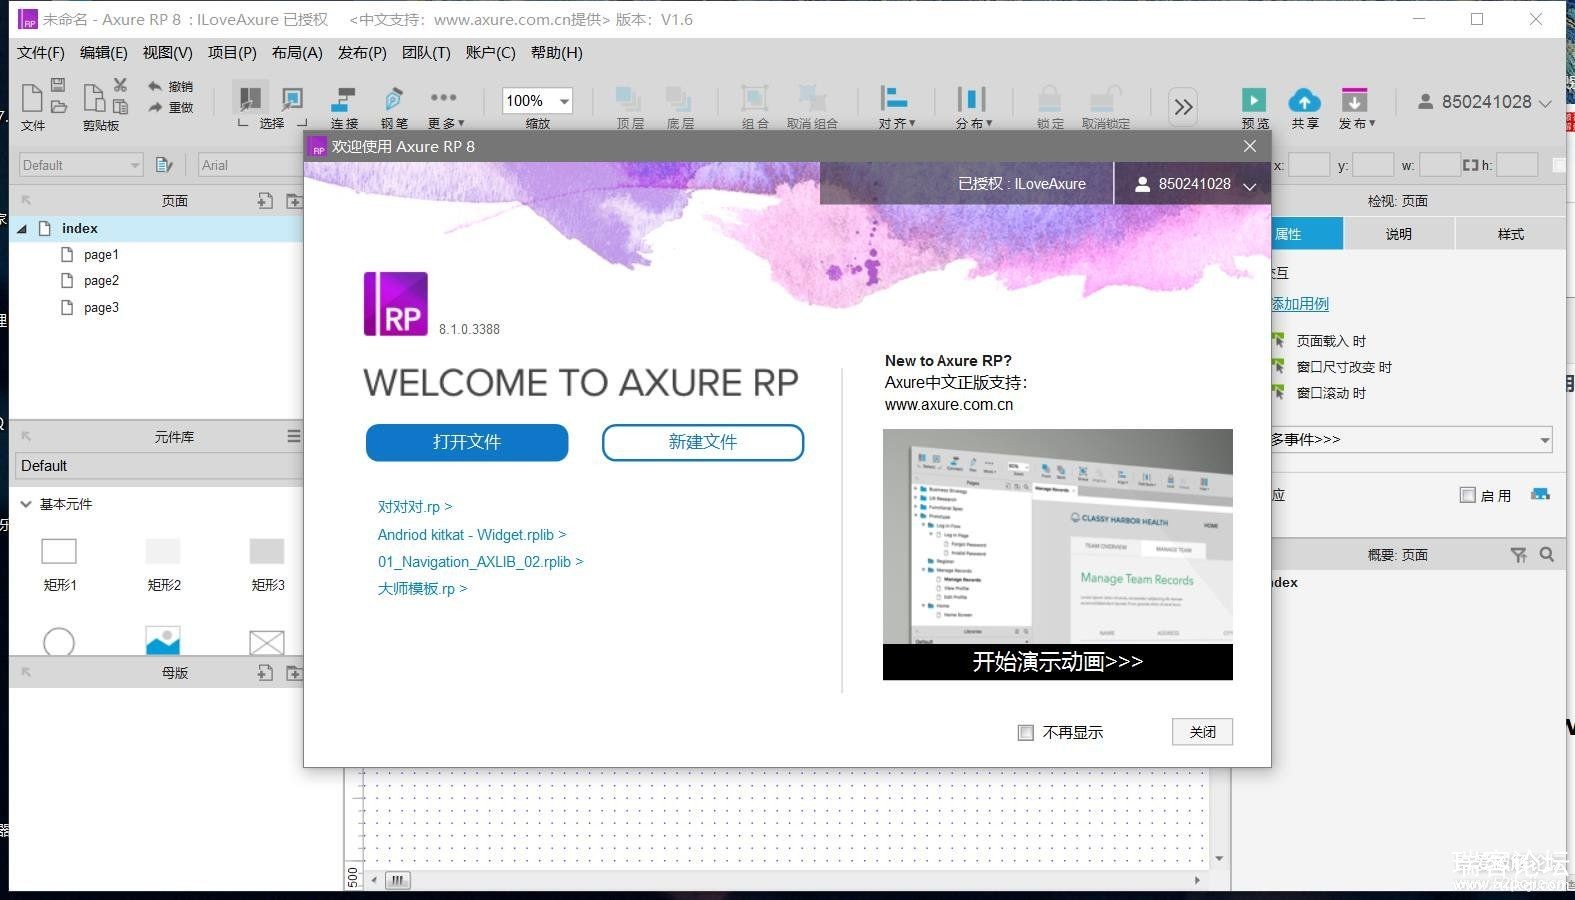
Task: Click add master icon in 母版 panel
Action: (x=265, y=673)
